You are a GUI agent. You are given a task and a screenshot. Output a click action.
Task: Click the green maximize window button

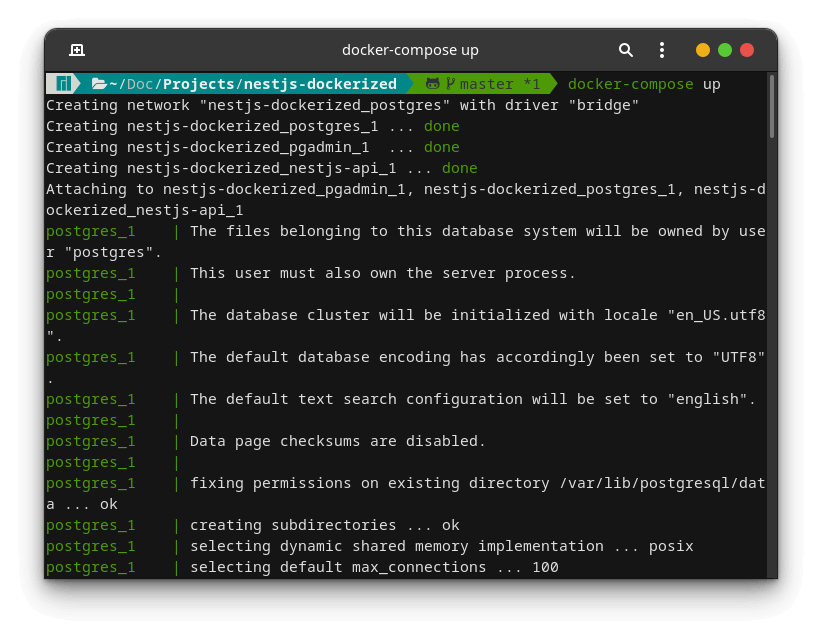pyautogui.click(x=724, y=50)
